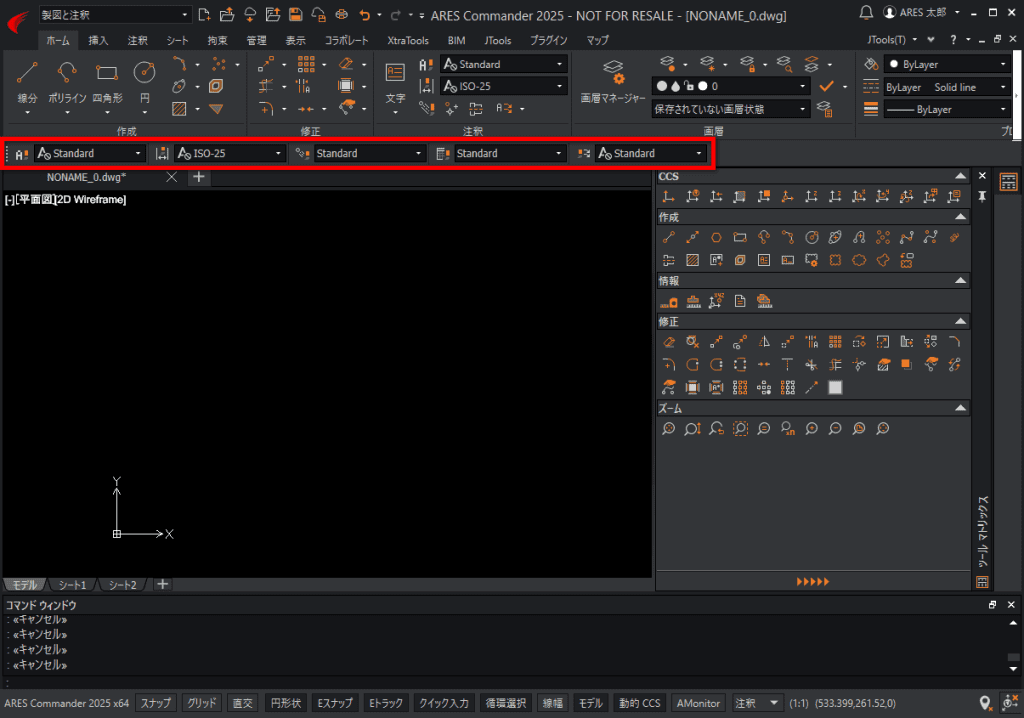Open the ByLayer line color dropdown
This screenshot has height=718, width=1024.
click(x=947, y=64)
